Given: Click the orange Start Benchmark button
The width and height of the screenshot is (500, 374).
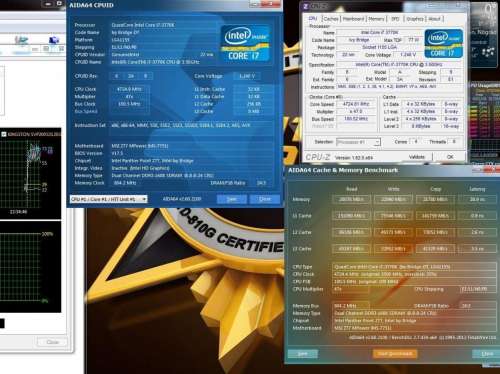Looking at the screenshot, I should (x=395, y=354).
